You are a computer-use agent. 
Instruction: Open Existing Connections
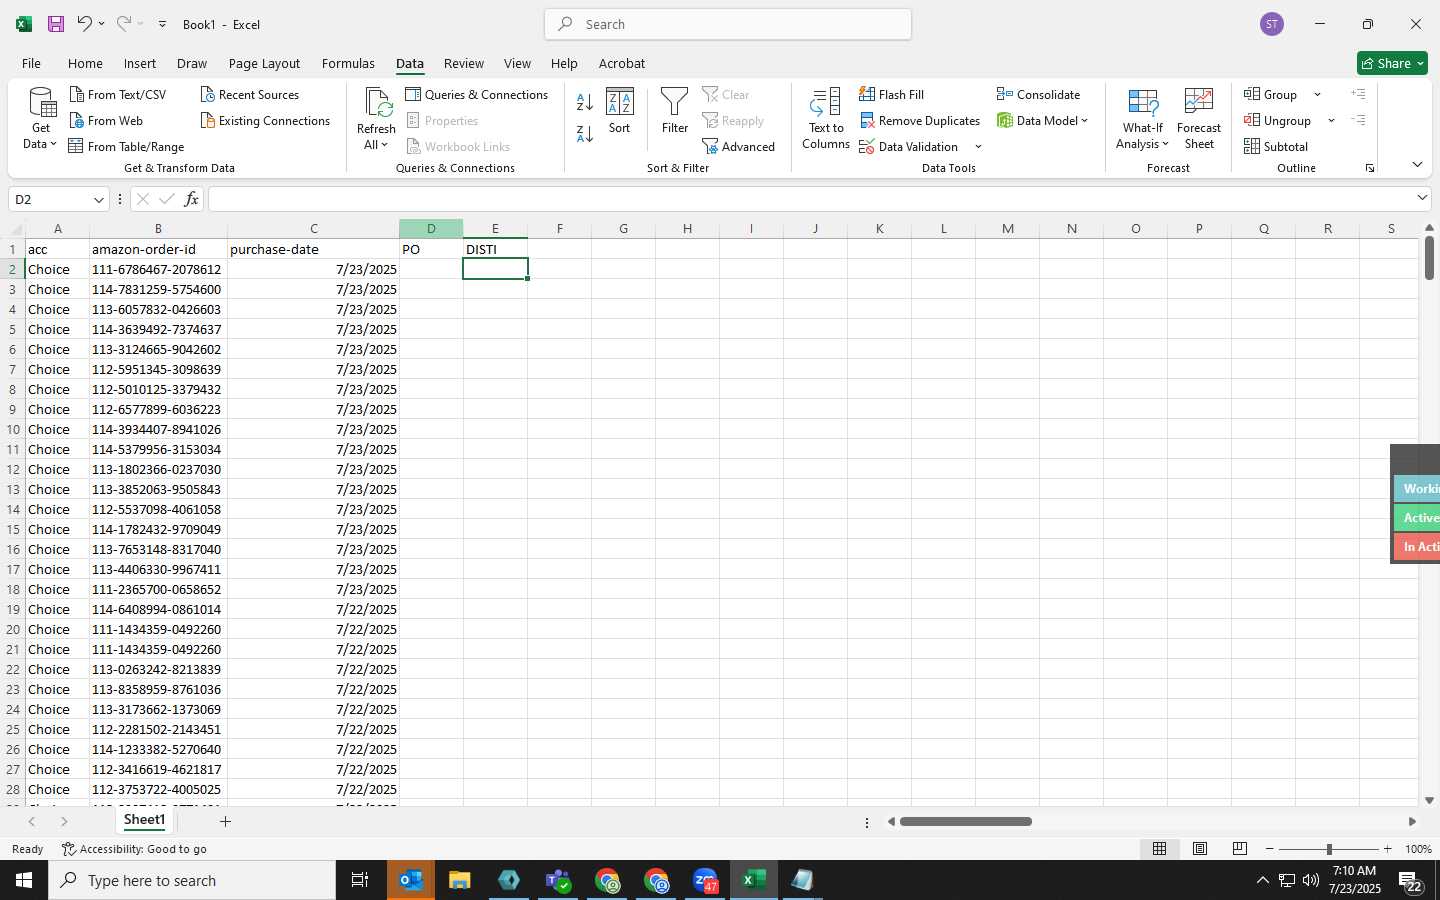pyautogui.click(x=265, y=121)
